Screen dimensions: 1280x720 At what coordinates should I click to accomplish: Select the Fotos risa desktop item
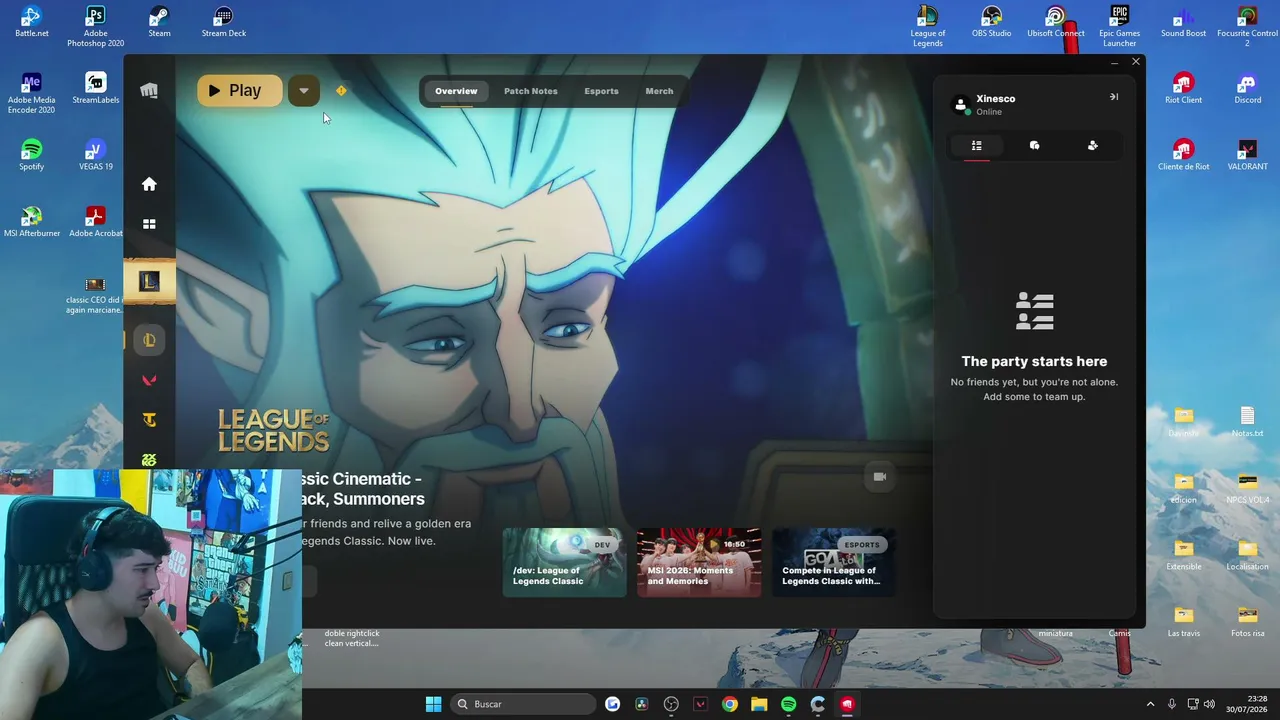pos(1247,621)
